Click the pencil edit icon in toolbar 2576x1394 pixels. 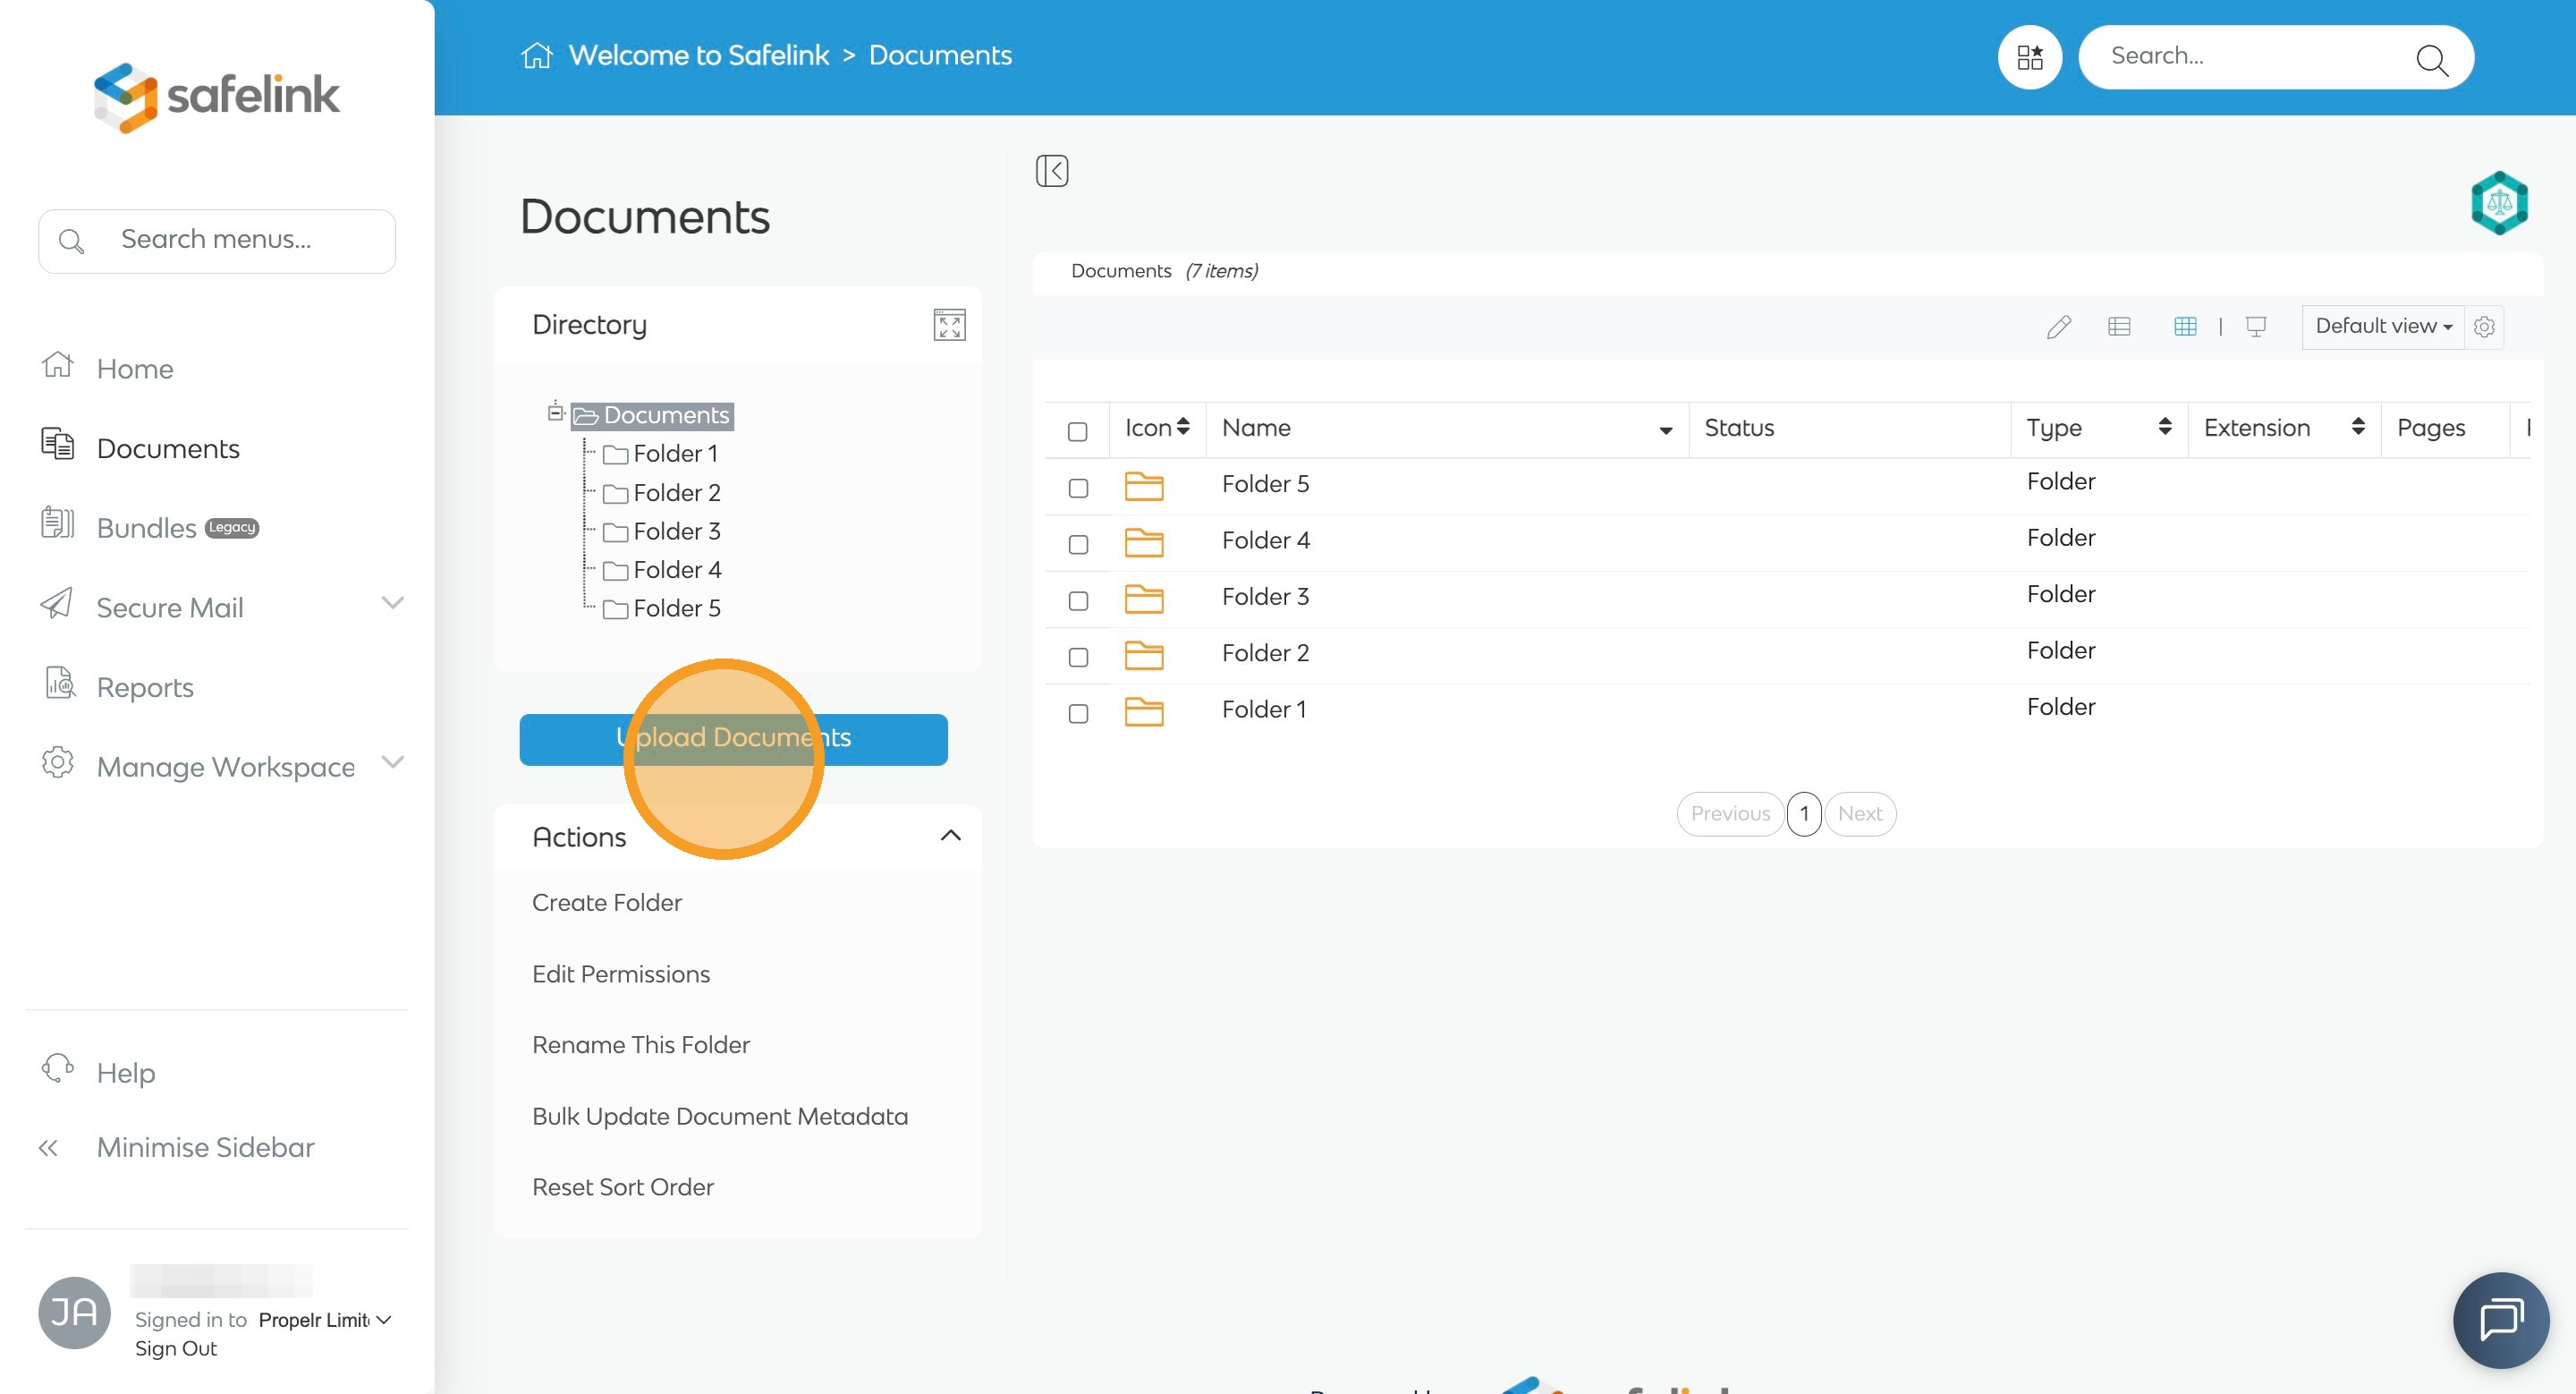(x=2058, y=326)
